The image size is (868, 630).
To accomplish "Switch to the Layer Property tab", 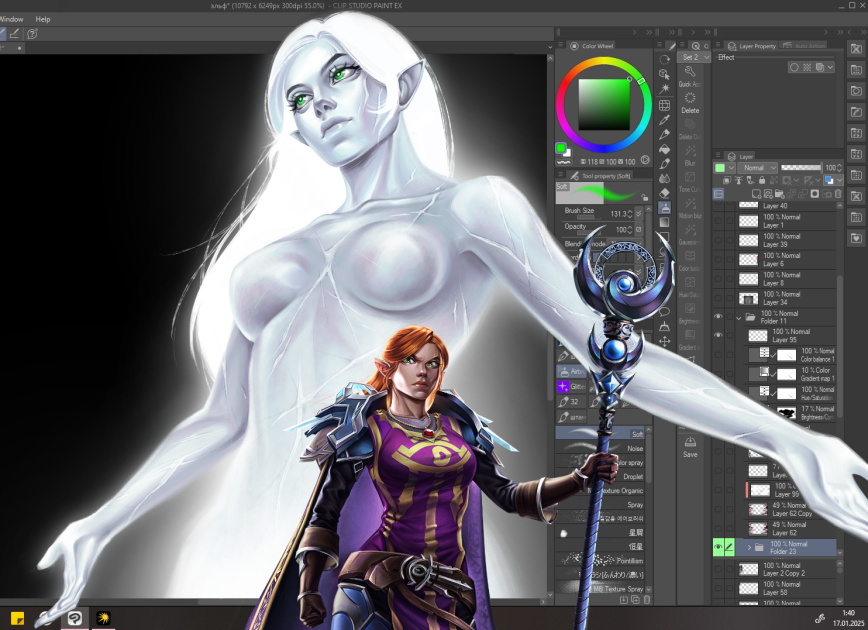I will pyautogui.click(x=752, y=46).
